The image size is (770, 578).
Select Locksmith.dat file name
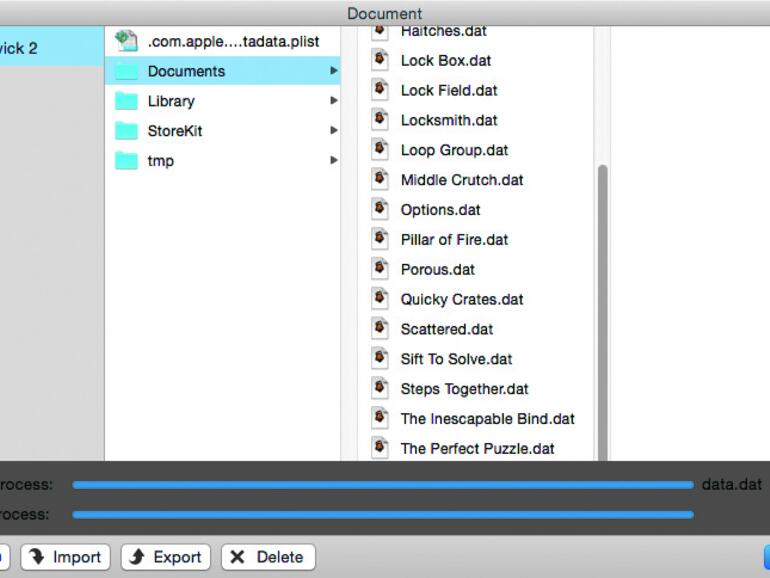[449, 120]
